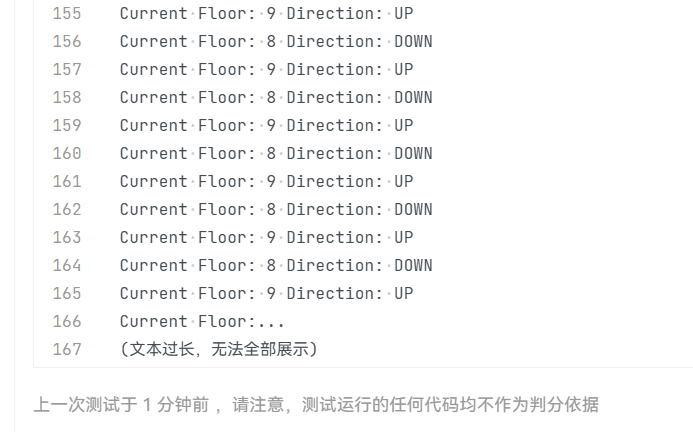
Task: Click line number 155 in the gutter
Action: pos(66,14)
